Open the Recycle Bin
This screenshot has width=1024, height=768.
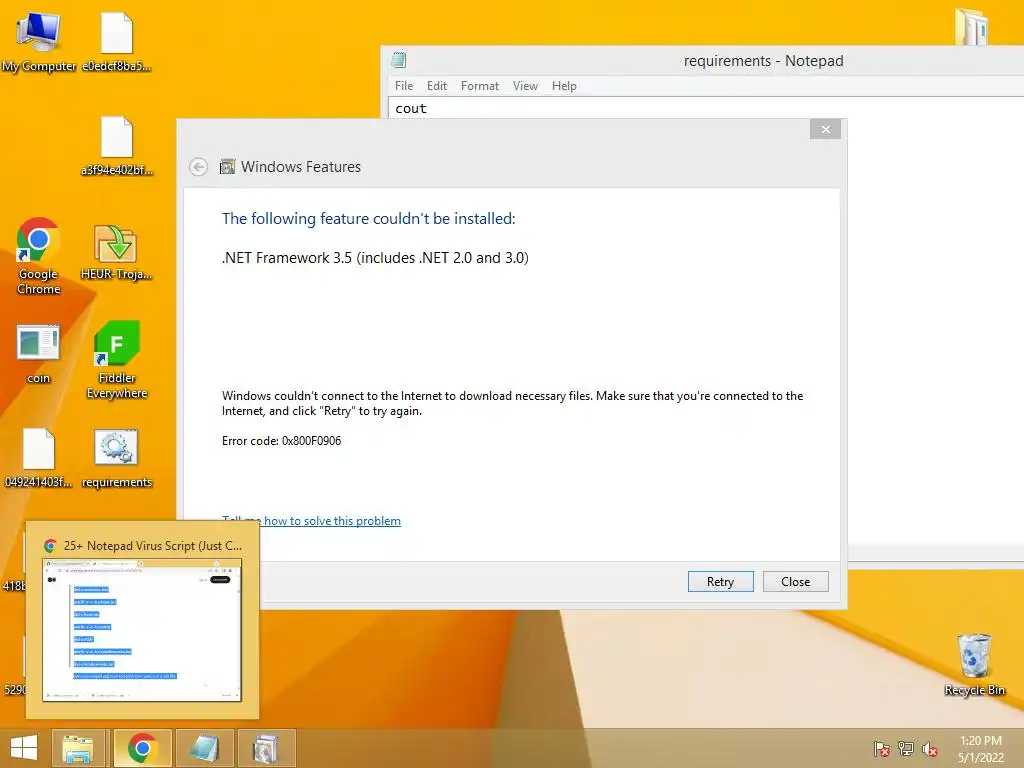pyautogui.click(x=974, y=664)
